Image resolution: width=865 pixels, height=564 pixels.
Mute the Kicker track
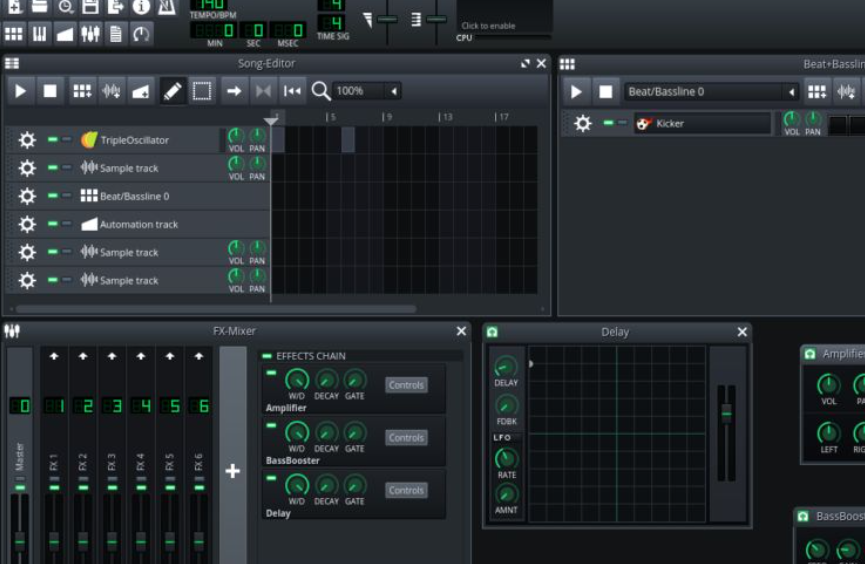pyautogui.click(x=608, y=123)
